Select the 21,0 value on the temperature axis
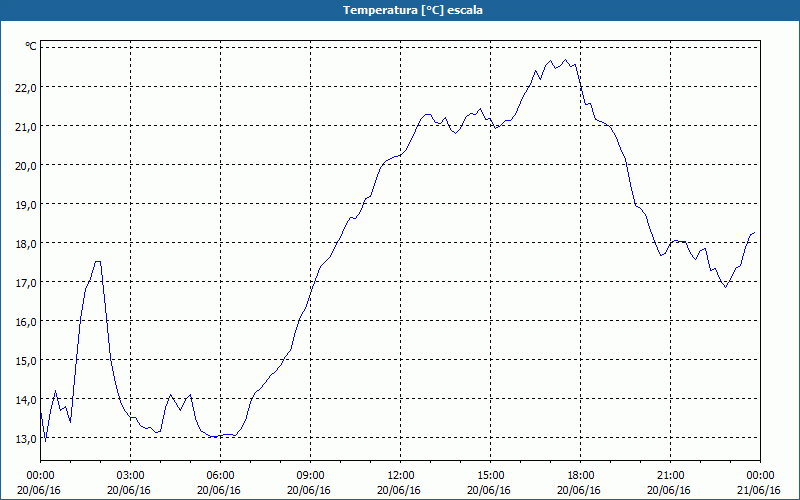Viewport: 800px width, 500px height. click(26, 127)
